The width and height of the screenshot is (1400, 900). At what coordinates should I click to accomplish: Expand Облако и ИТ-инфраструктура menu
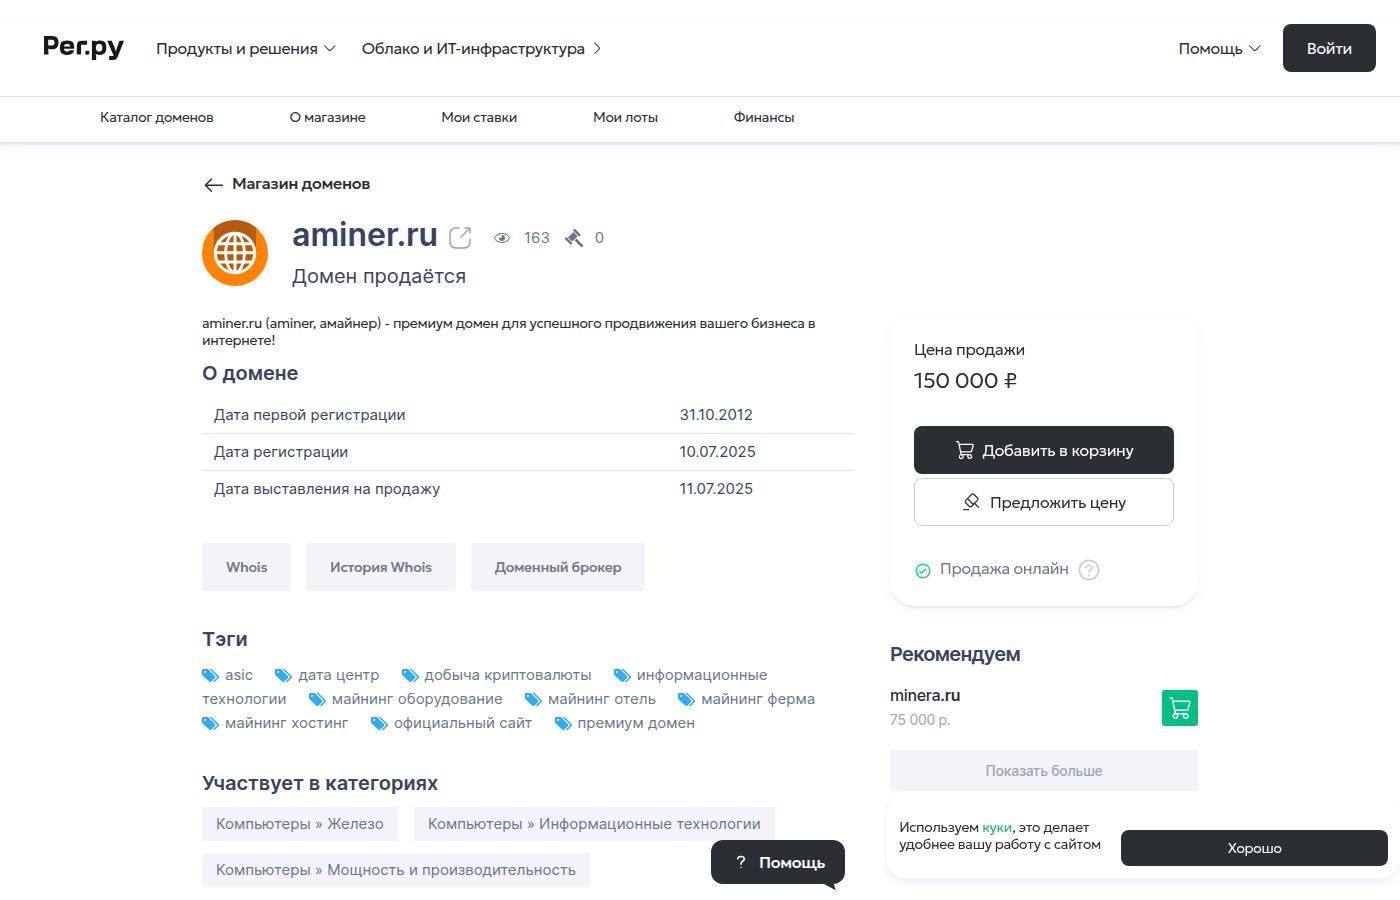pyautogui.click(x=482, y=48)
